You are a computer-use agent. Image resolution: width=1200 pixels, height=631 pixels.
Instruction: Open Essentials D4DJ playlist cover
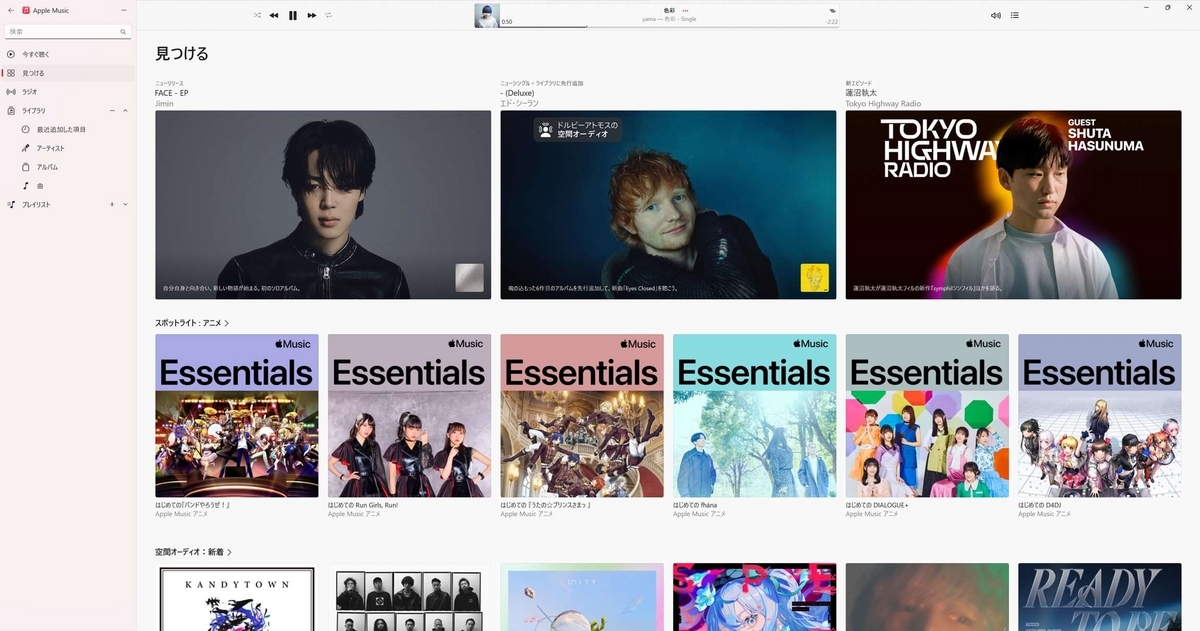tap(1099, 415)
